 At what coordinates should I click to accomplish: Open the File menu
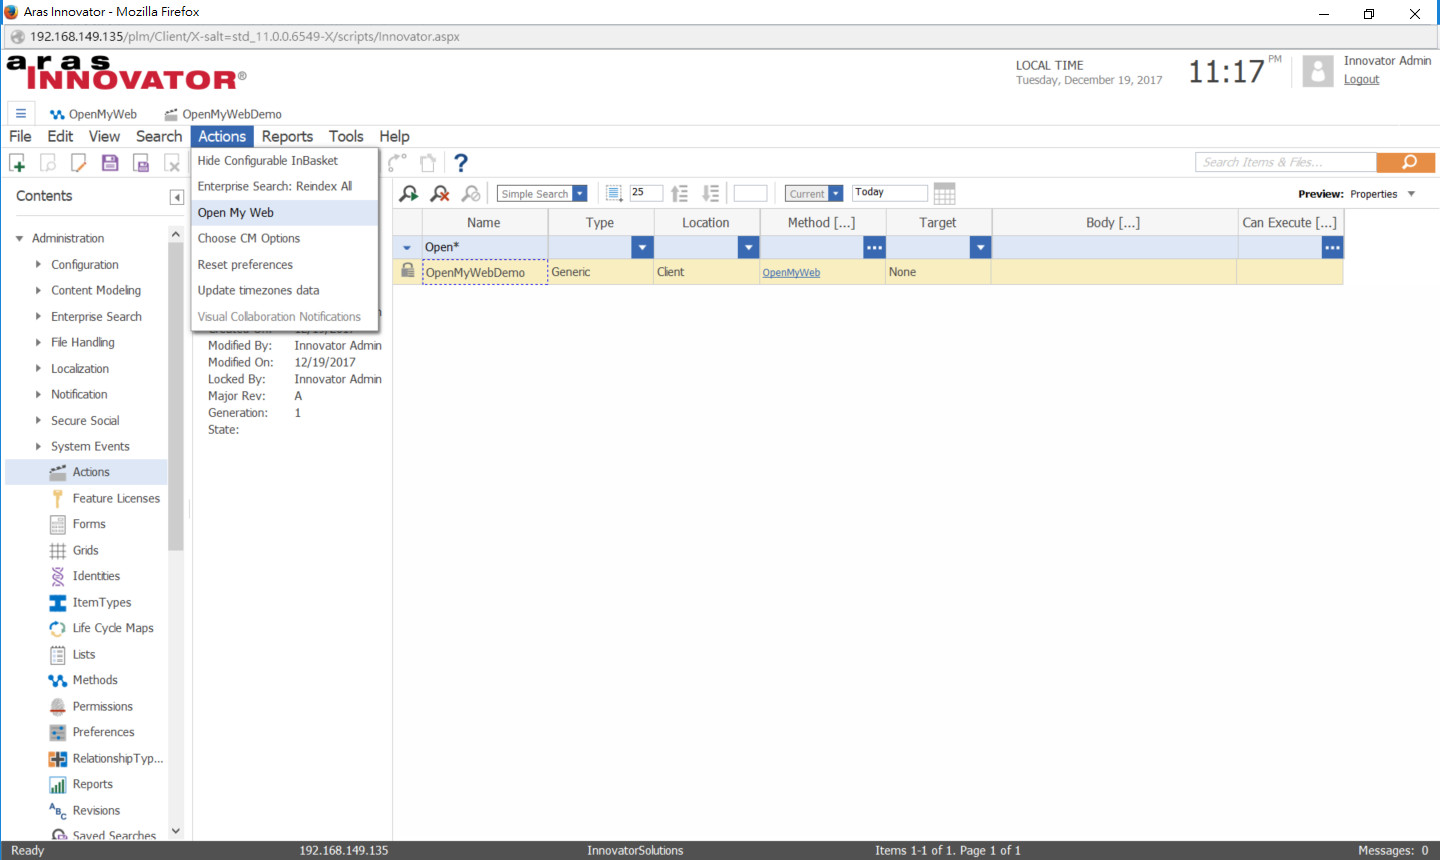coord(20,136)
